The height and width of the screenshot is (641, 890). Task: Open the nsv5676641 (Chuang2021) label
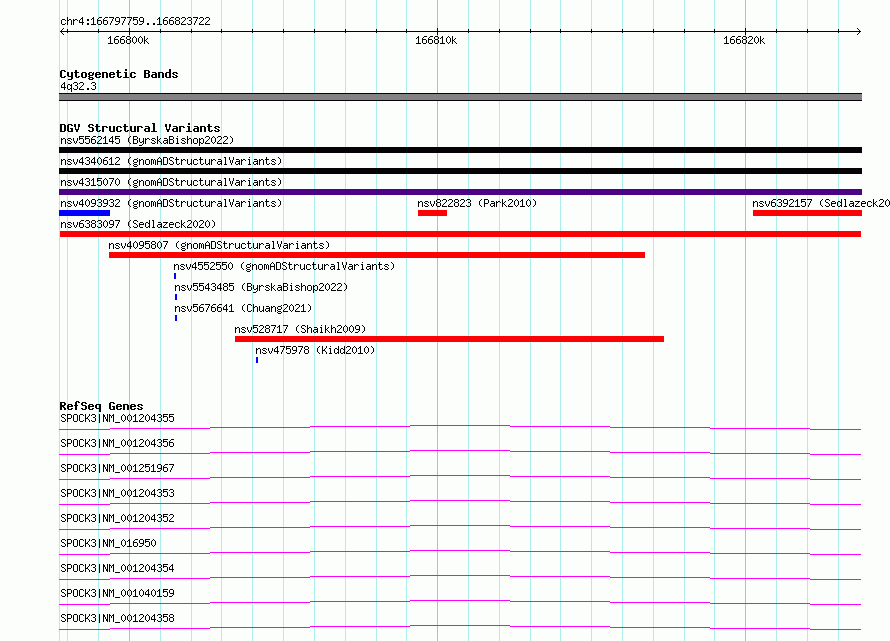pos(244,308)
